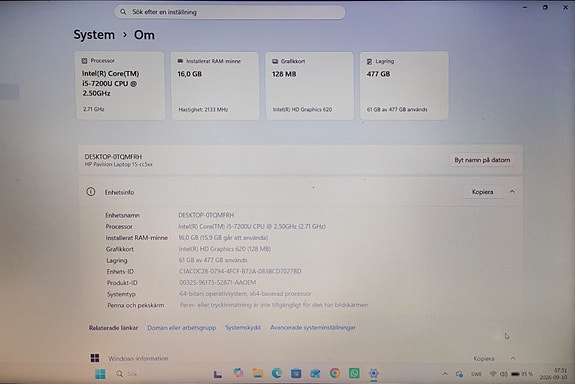The image size is (575, 384).
Task: Click the volume speaker icon
Action: [504, 374]
